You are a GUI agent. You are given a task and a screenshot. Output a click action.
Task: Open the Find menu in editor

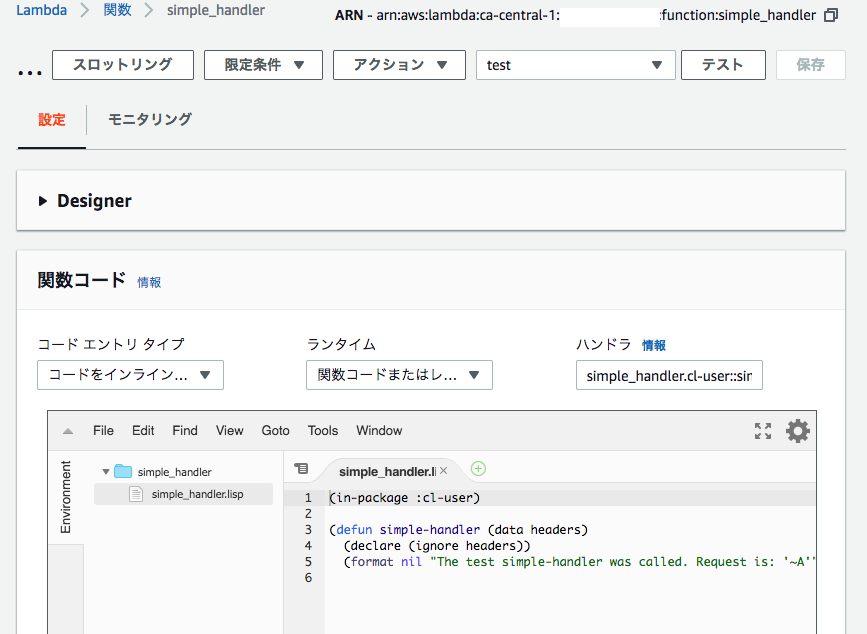click(185, 431)
